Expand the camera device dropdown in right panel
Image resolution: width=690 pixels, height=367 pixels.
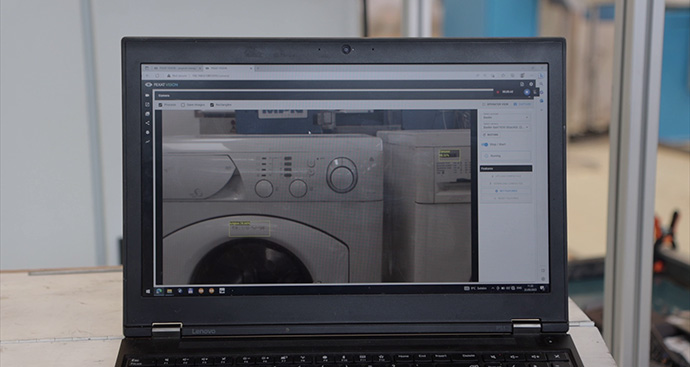(x=506, y=128)
